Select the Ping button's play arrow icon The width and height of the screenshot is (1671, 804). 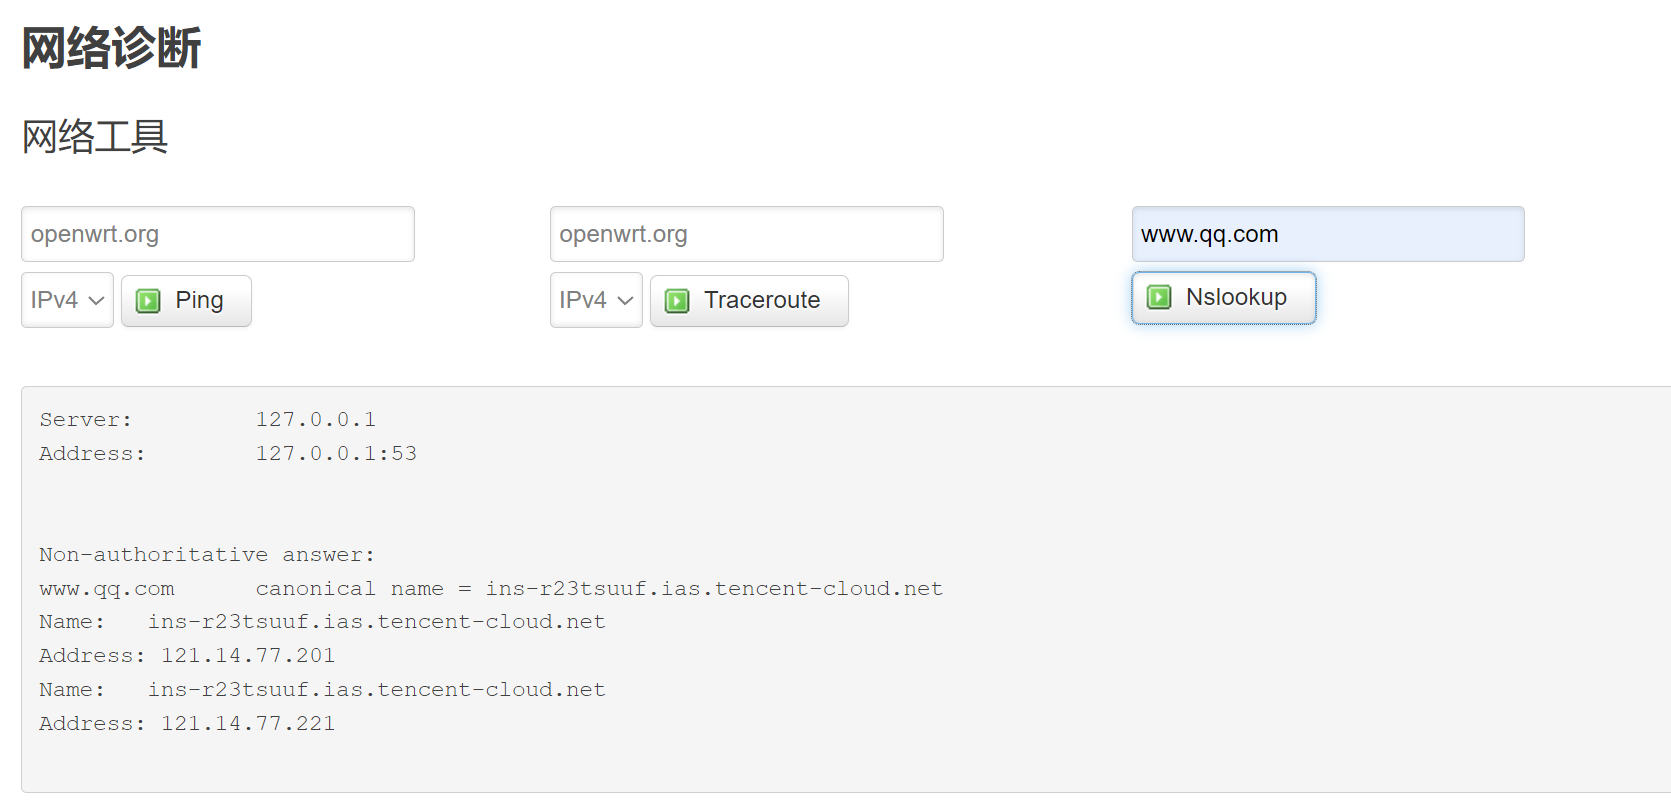point(148,300)
